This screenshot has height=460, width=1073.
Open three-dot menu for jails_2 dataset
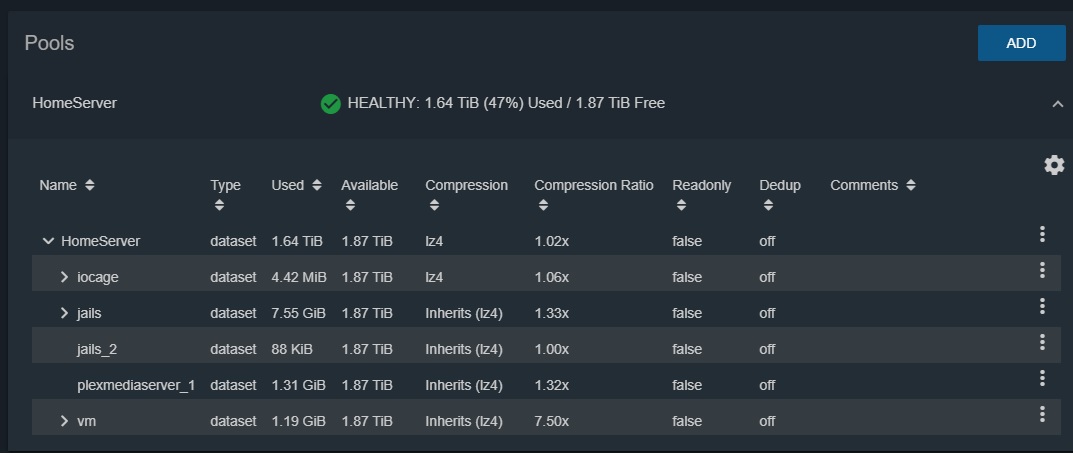pyautogui.click(x=1042, y=342)
